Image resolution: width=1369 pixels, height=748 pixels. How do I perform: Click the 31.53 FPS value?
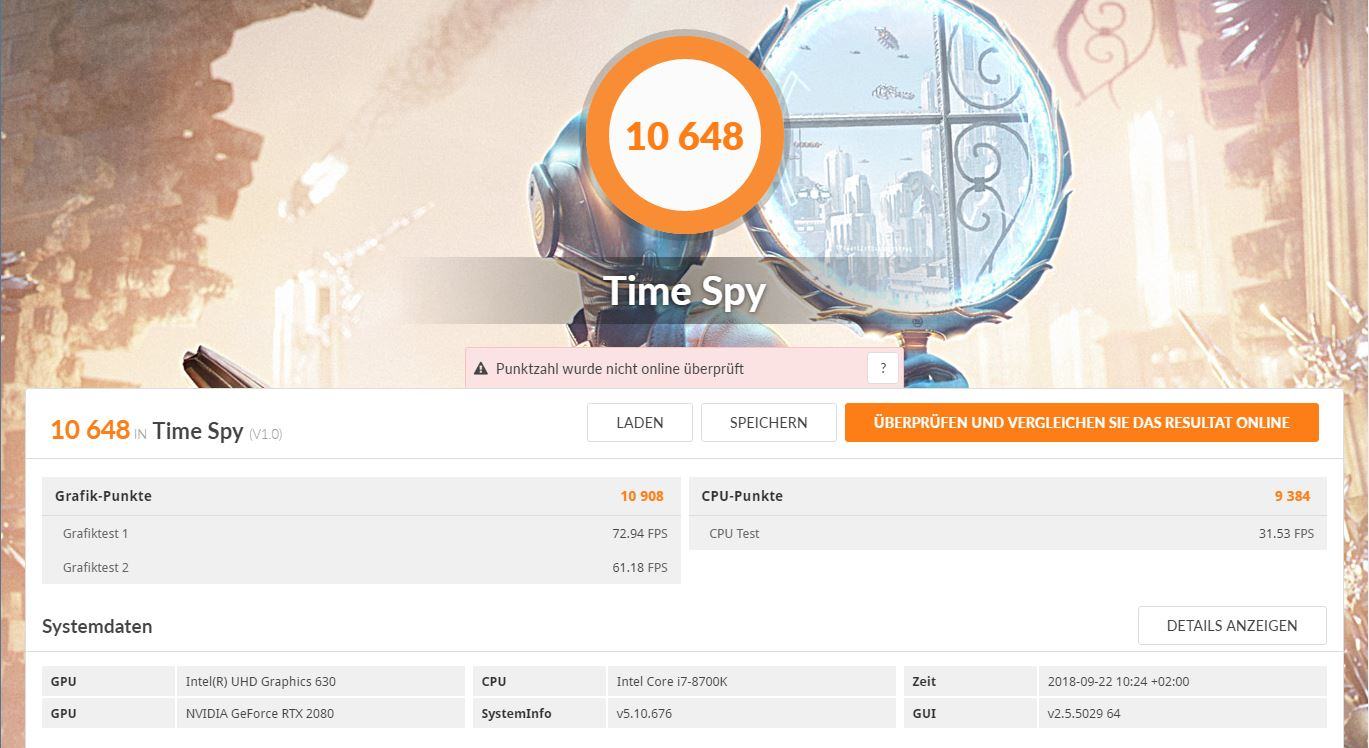click(1286, 533)
